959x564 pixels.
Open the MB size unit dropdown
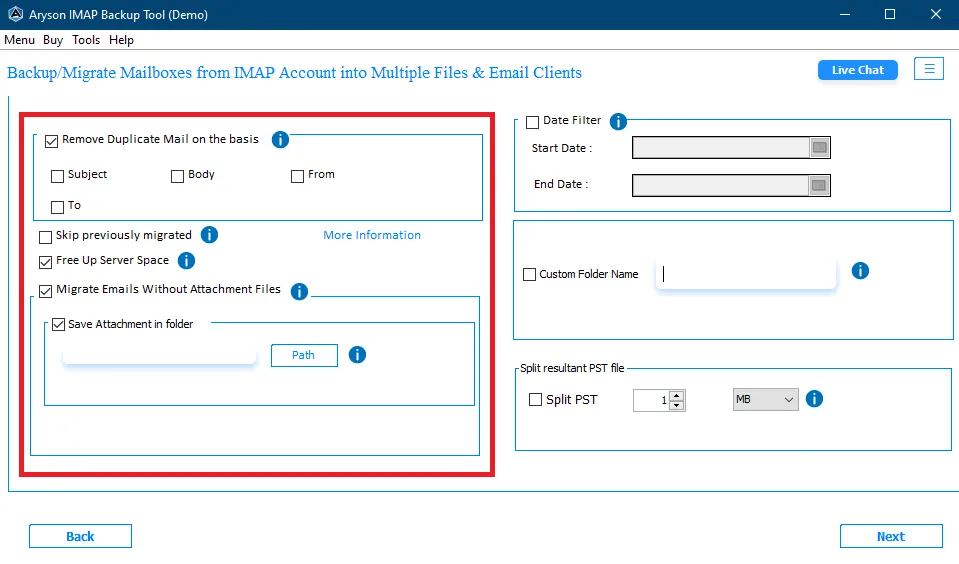tap(765, 399)
